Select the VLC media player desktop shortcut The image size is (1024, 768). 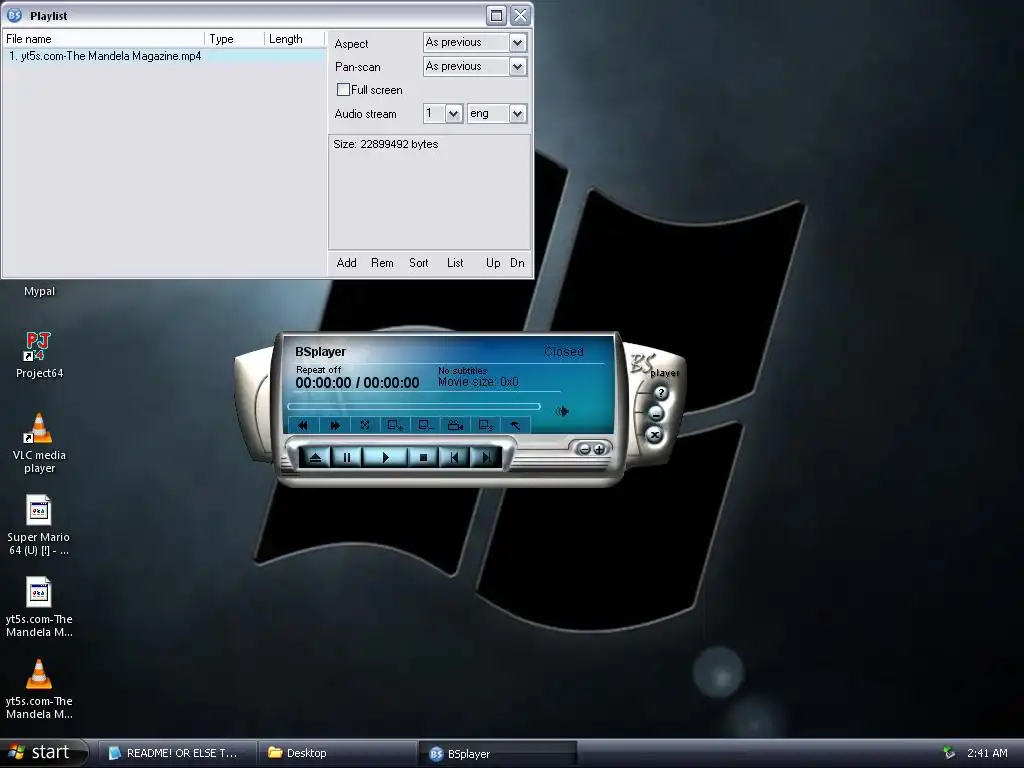(x=39, y=443)
